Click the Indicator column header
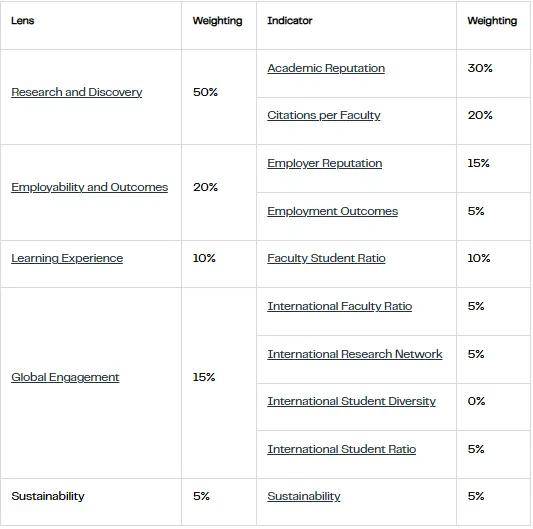The height and width of the screenshot is (529, 533). pos(290,21)
